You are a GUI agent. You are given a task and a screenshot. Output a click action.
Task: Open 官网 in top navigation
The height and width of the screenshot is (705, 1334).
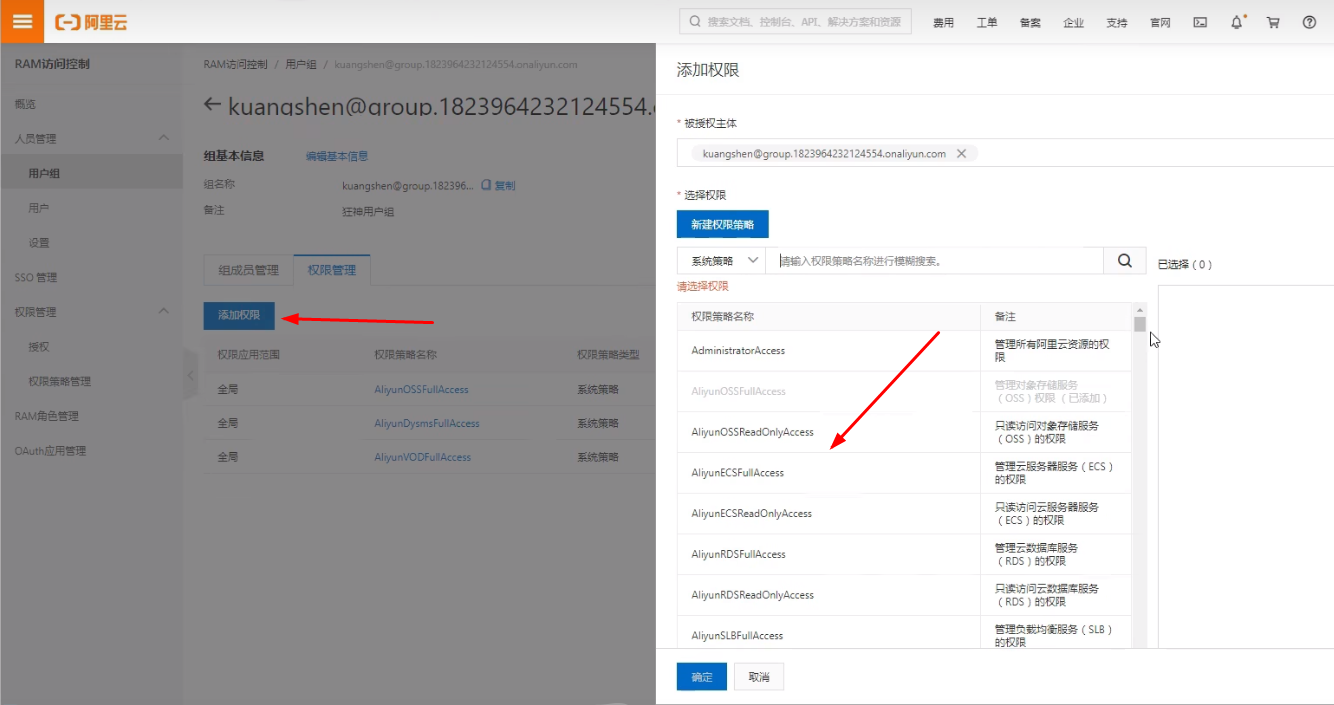click(1160, 22)
